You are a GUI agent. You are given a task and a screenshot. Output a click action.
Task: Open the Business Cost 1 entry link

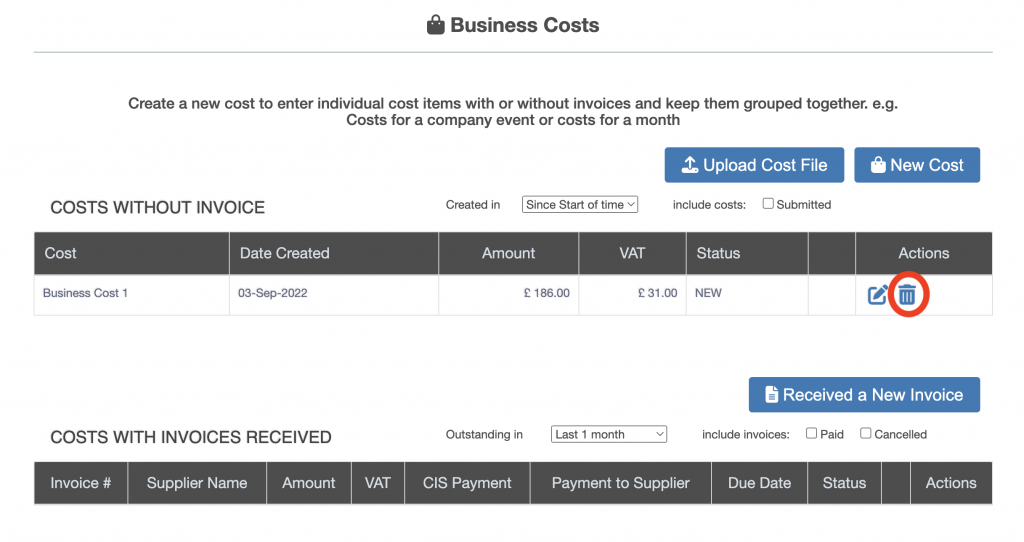(x=85, y=293)
